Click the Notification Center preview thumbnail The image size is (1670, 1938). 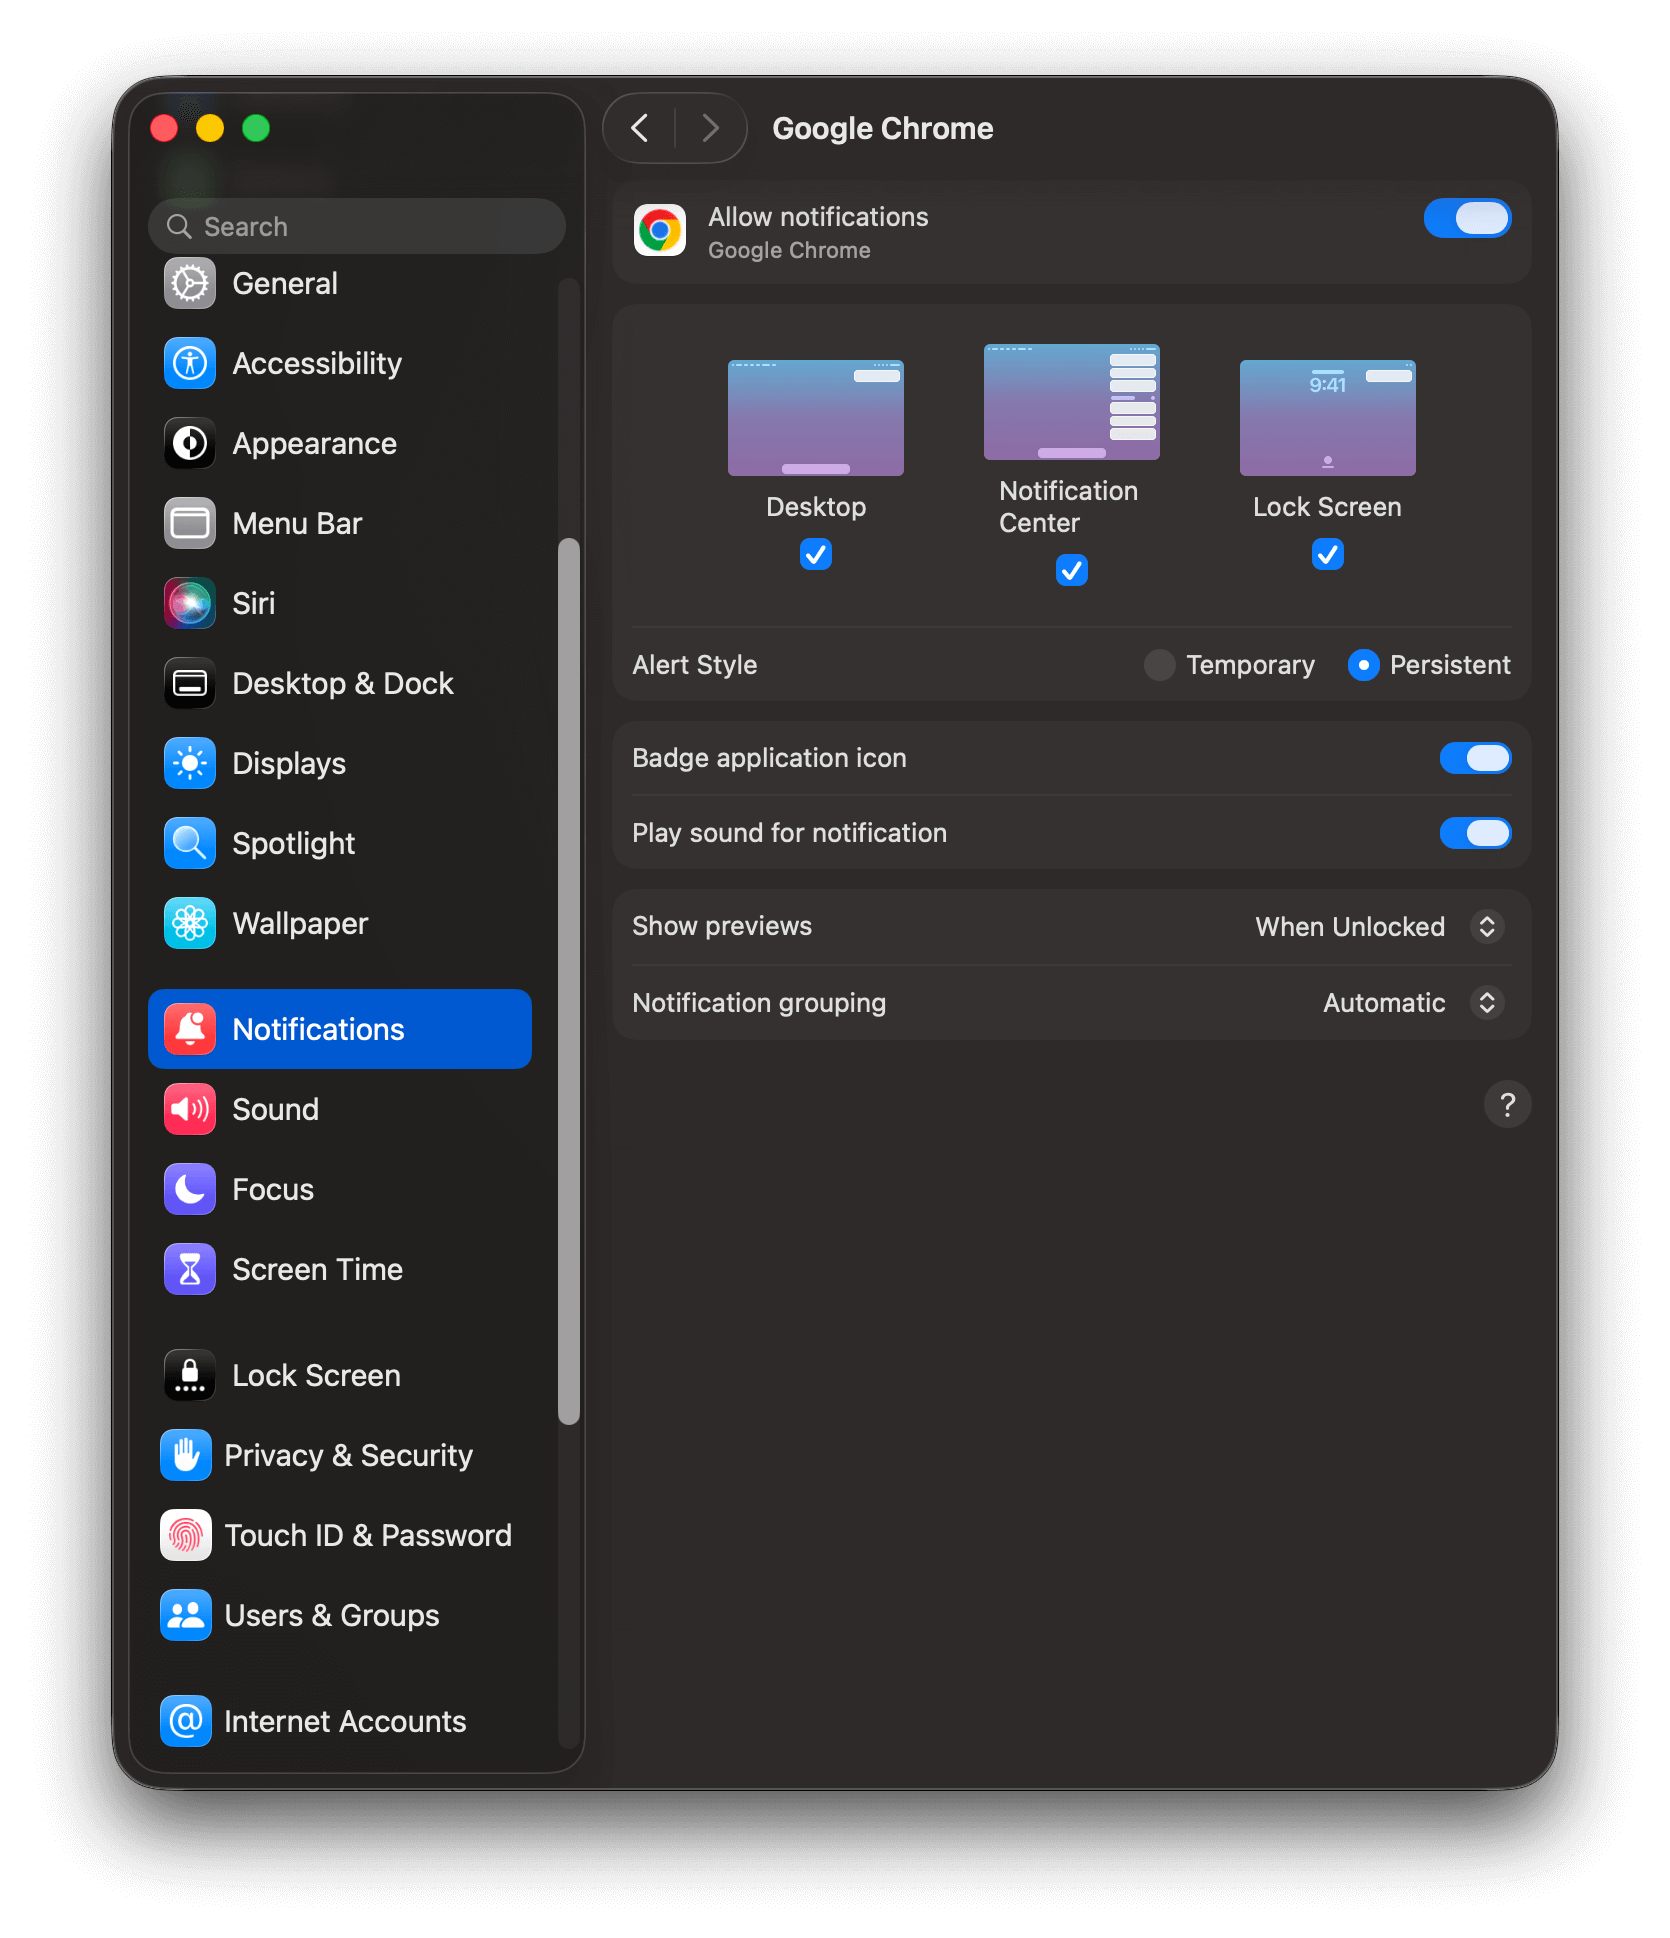pos(1072,402)
